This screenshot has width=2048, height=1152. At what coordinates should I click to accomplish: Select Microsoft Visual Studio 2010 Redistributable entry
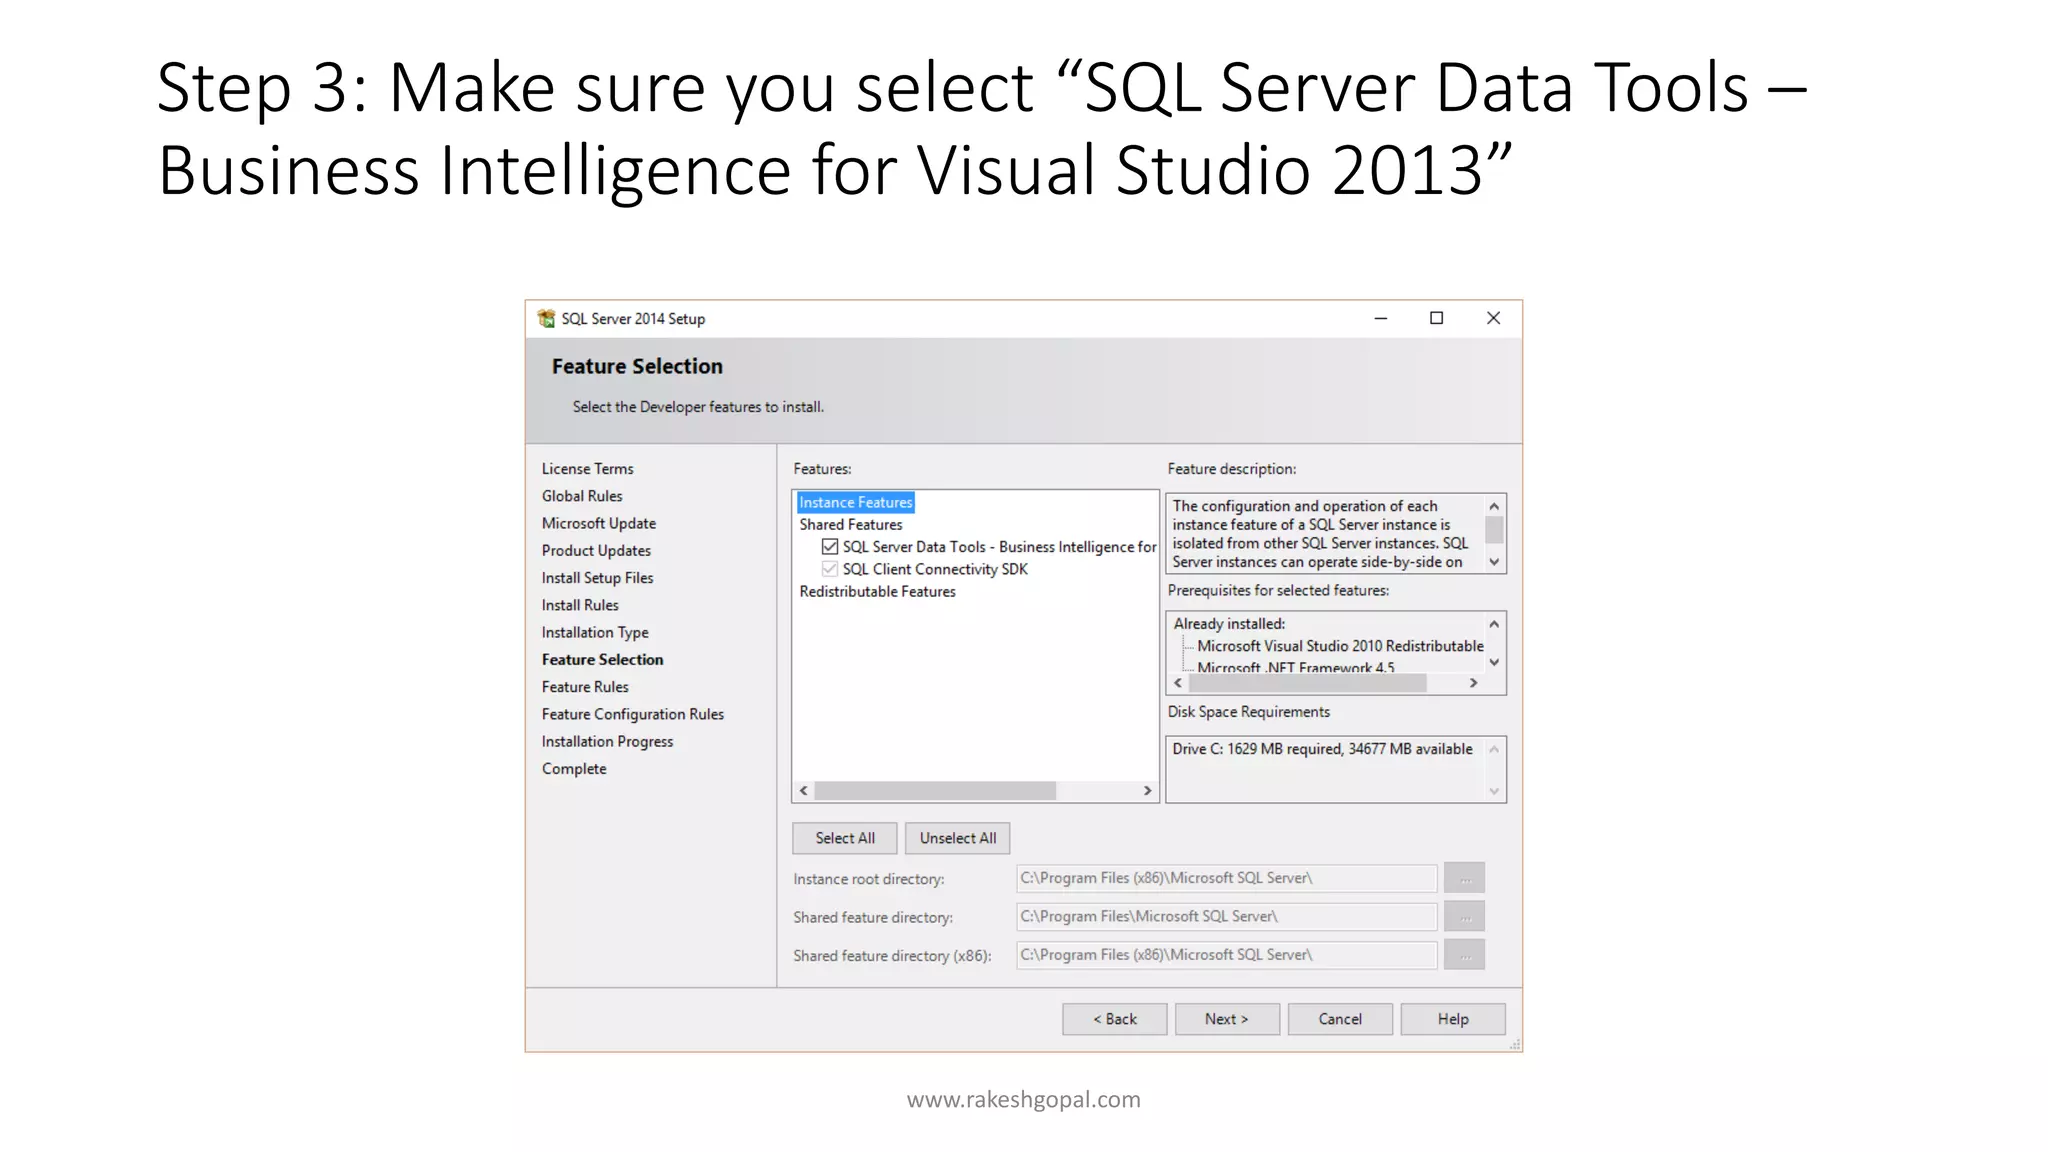click(x=1340, y=646)
